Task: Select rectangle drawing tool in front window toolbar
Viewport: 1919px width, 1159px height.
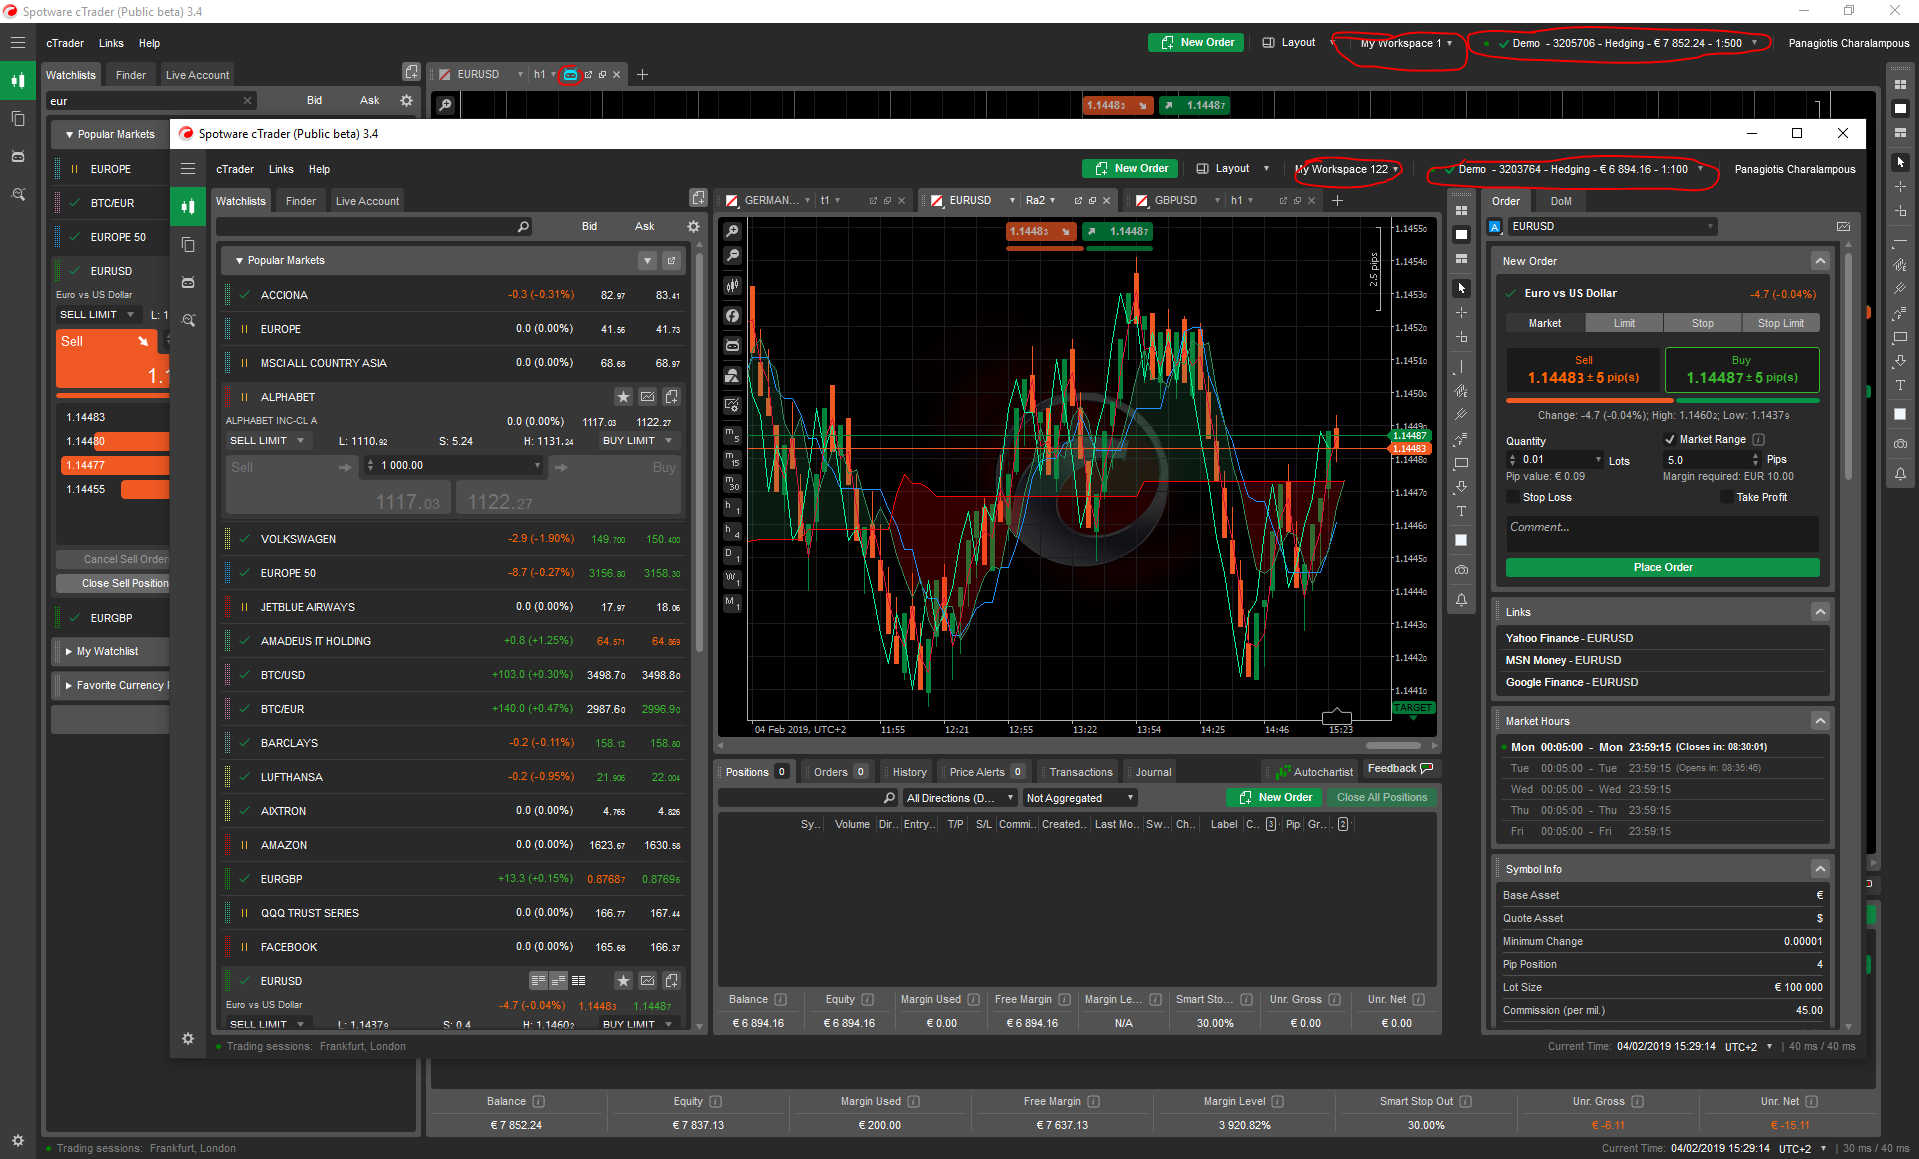Action: (x=1461, y=463)
